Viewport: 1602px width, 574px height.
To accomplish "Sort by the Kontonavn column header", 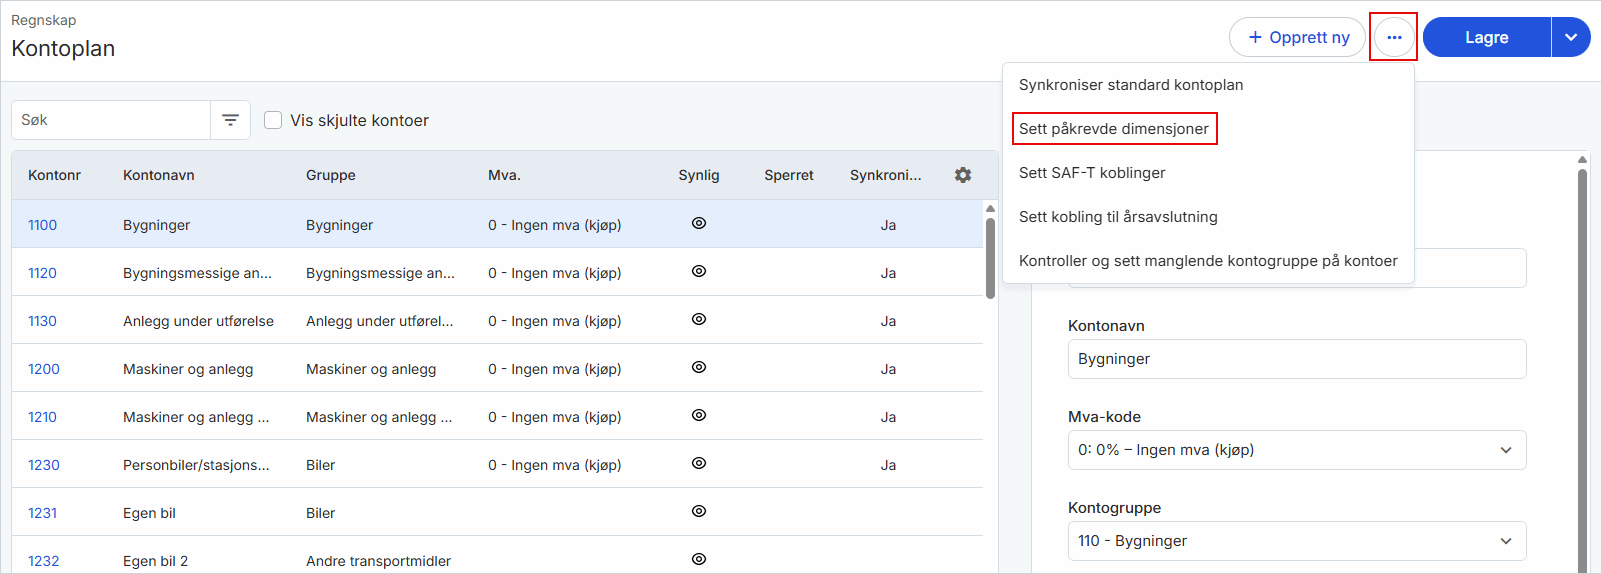I will [x=159, y=175].
